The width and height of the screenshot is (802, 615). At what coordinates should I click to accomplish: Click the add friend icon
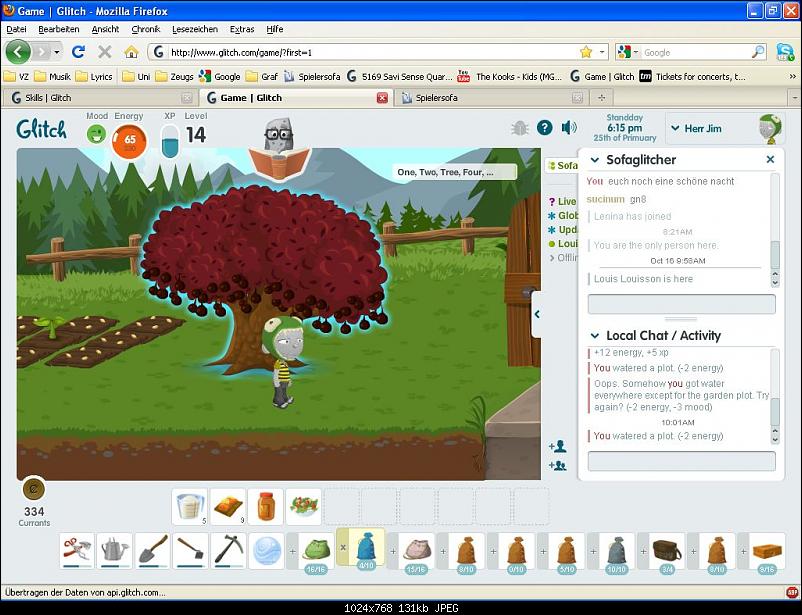pyautogui.click(x=557, y=446)
